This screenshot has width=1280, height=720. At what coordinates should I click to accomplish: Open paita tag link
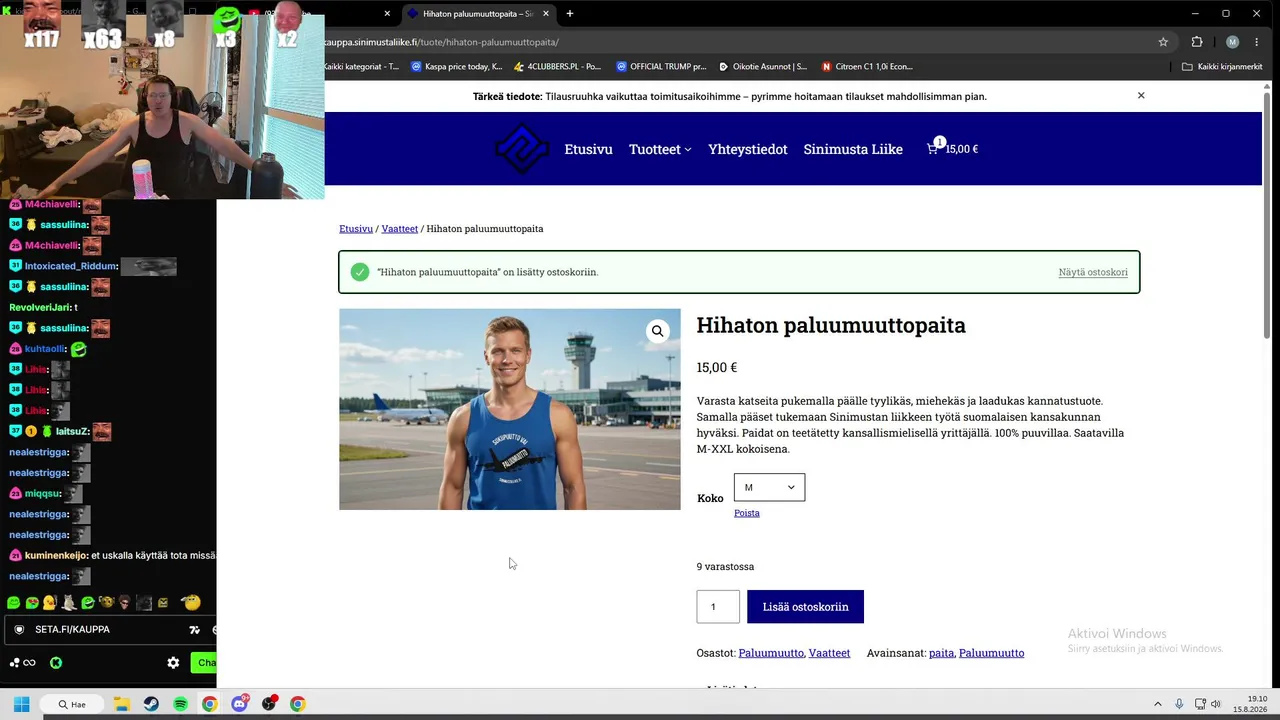[x=941, y=653]
